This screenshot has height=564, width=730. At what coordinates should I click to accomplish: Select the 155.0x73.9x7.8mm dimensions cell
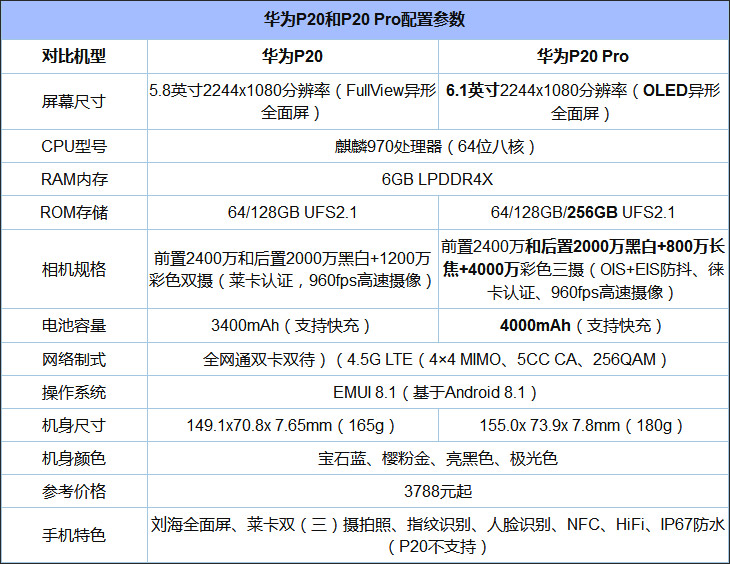[x=583, y=425]
